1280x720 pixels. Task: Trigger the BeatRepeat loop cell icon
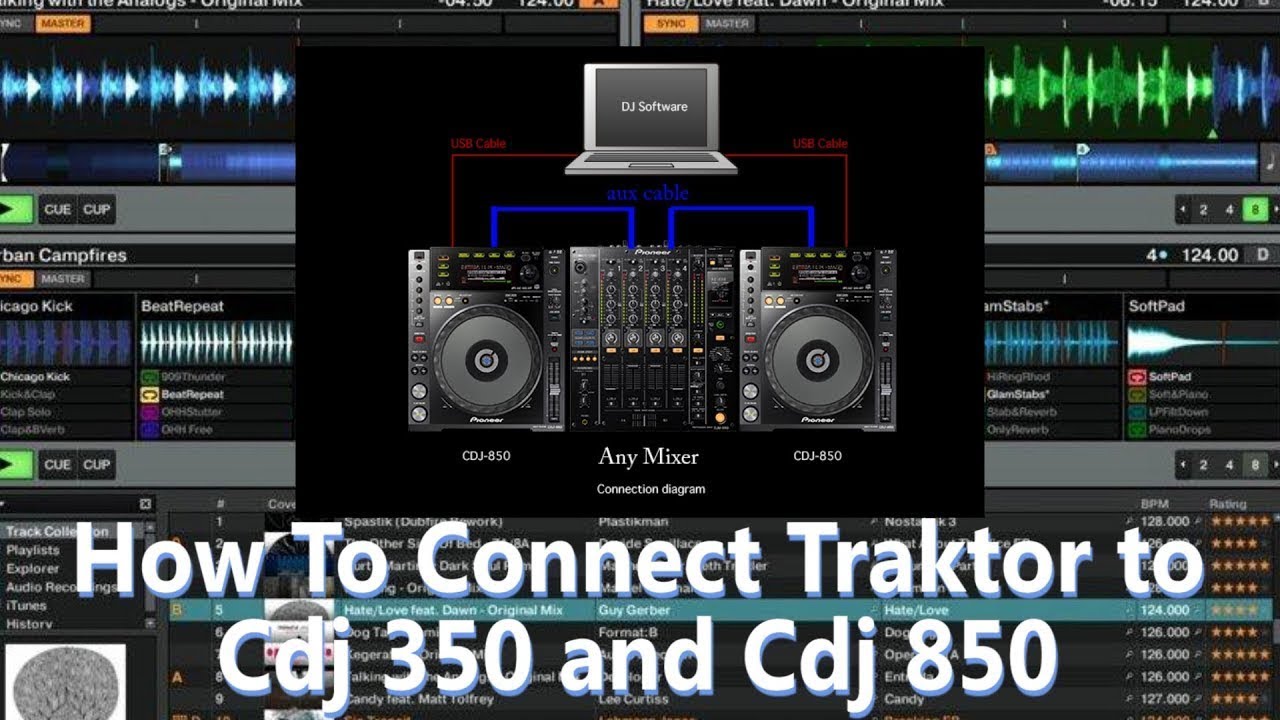pos(149,395)
